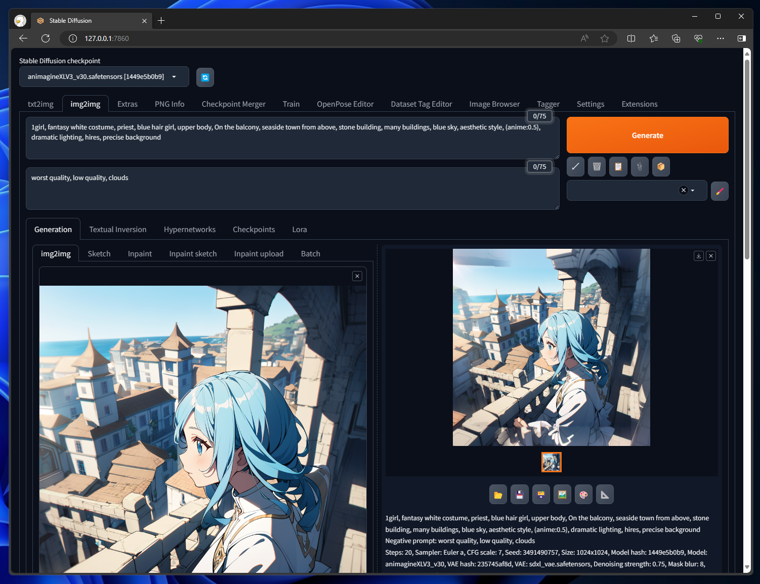Open the Settings tab

point(590,104)
